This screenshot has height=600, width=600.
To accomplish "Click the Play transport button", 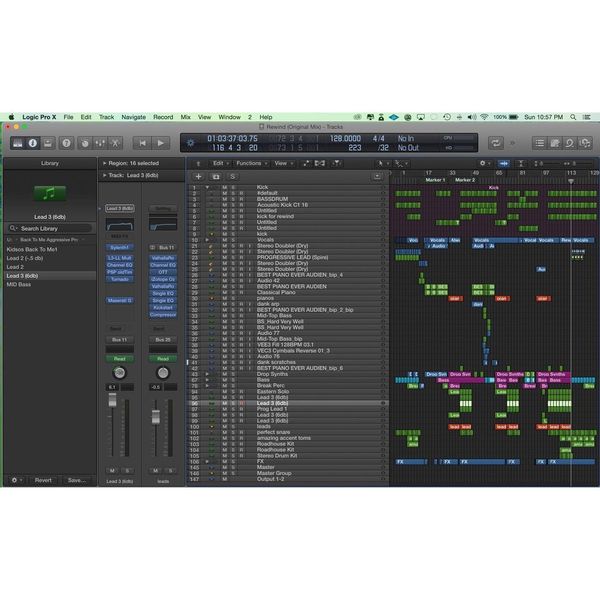I will 161,143.
